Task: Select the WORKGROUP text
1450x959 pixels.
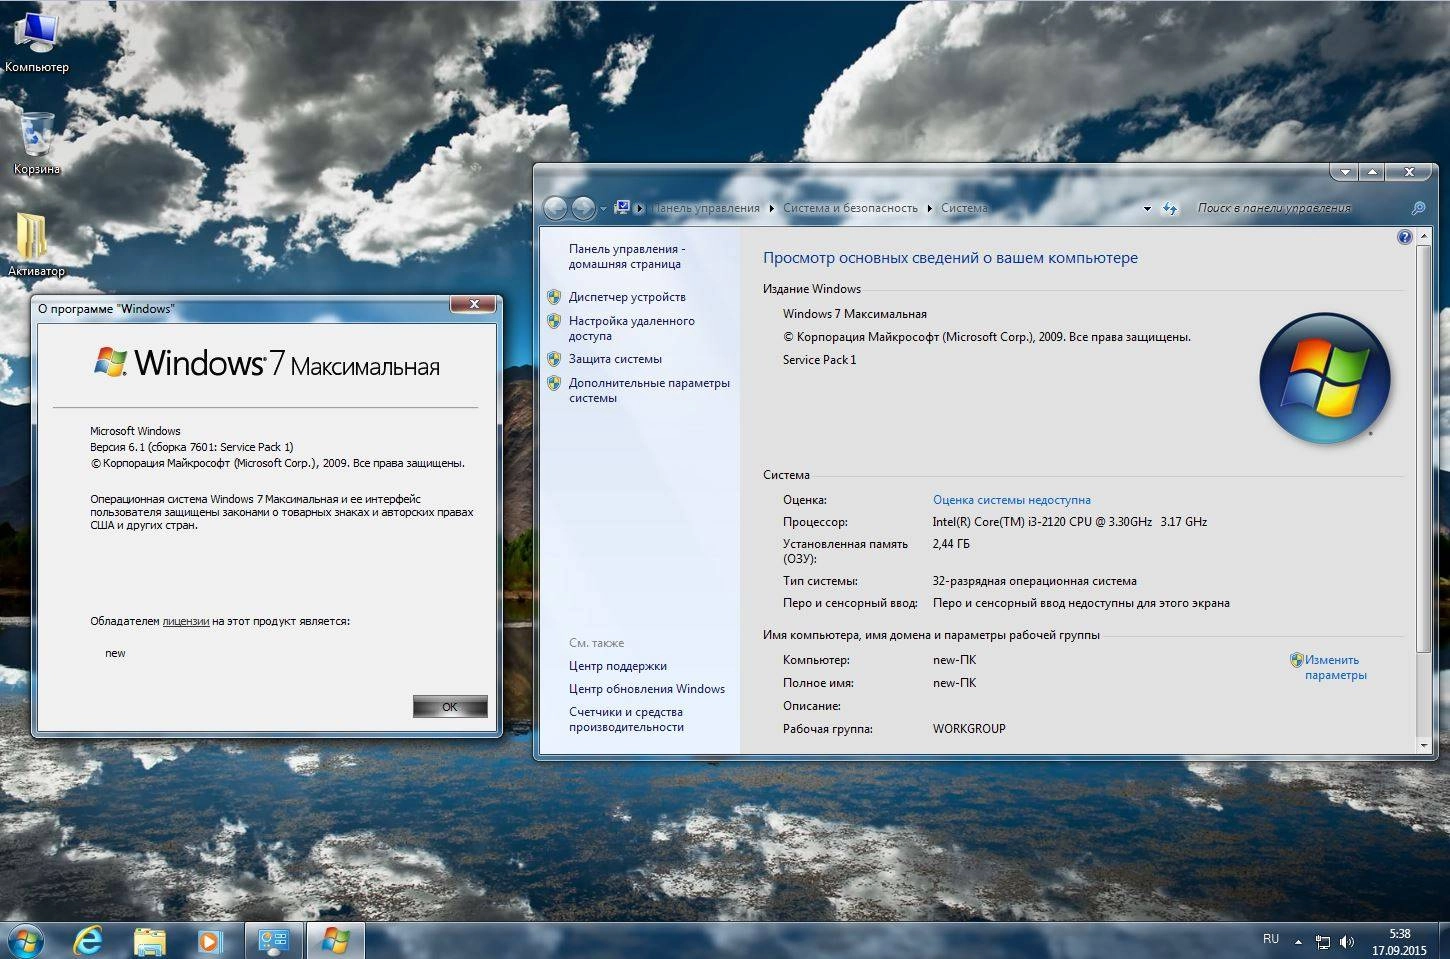Action: point(969,729)
